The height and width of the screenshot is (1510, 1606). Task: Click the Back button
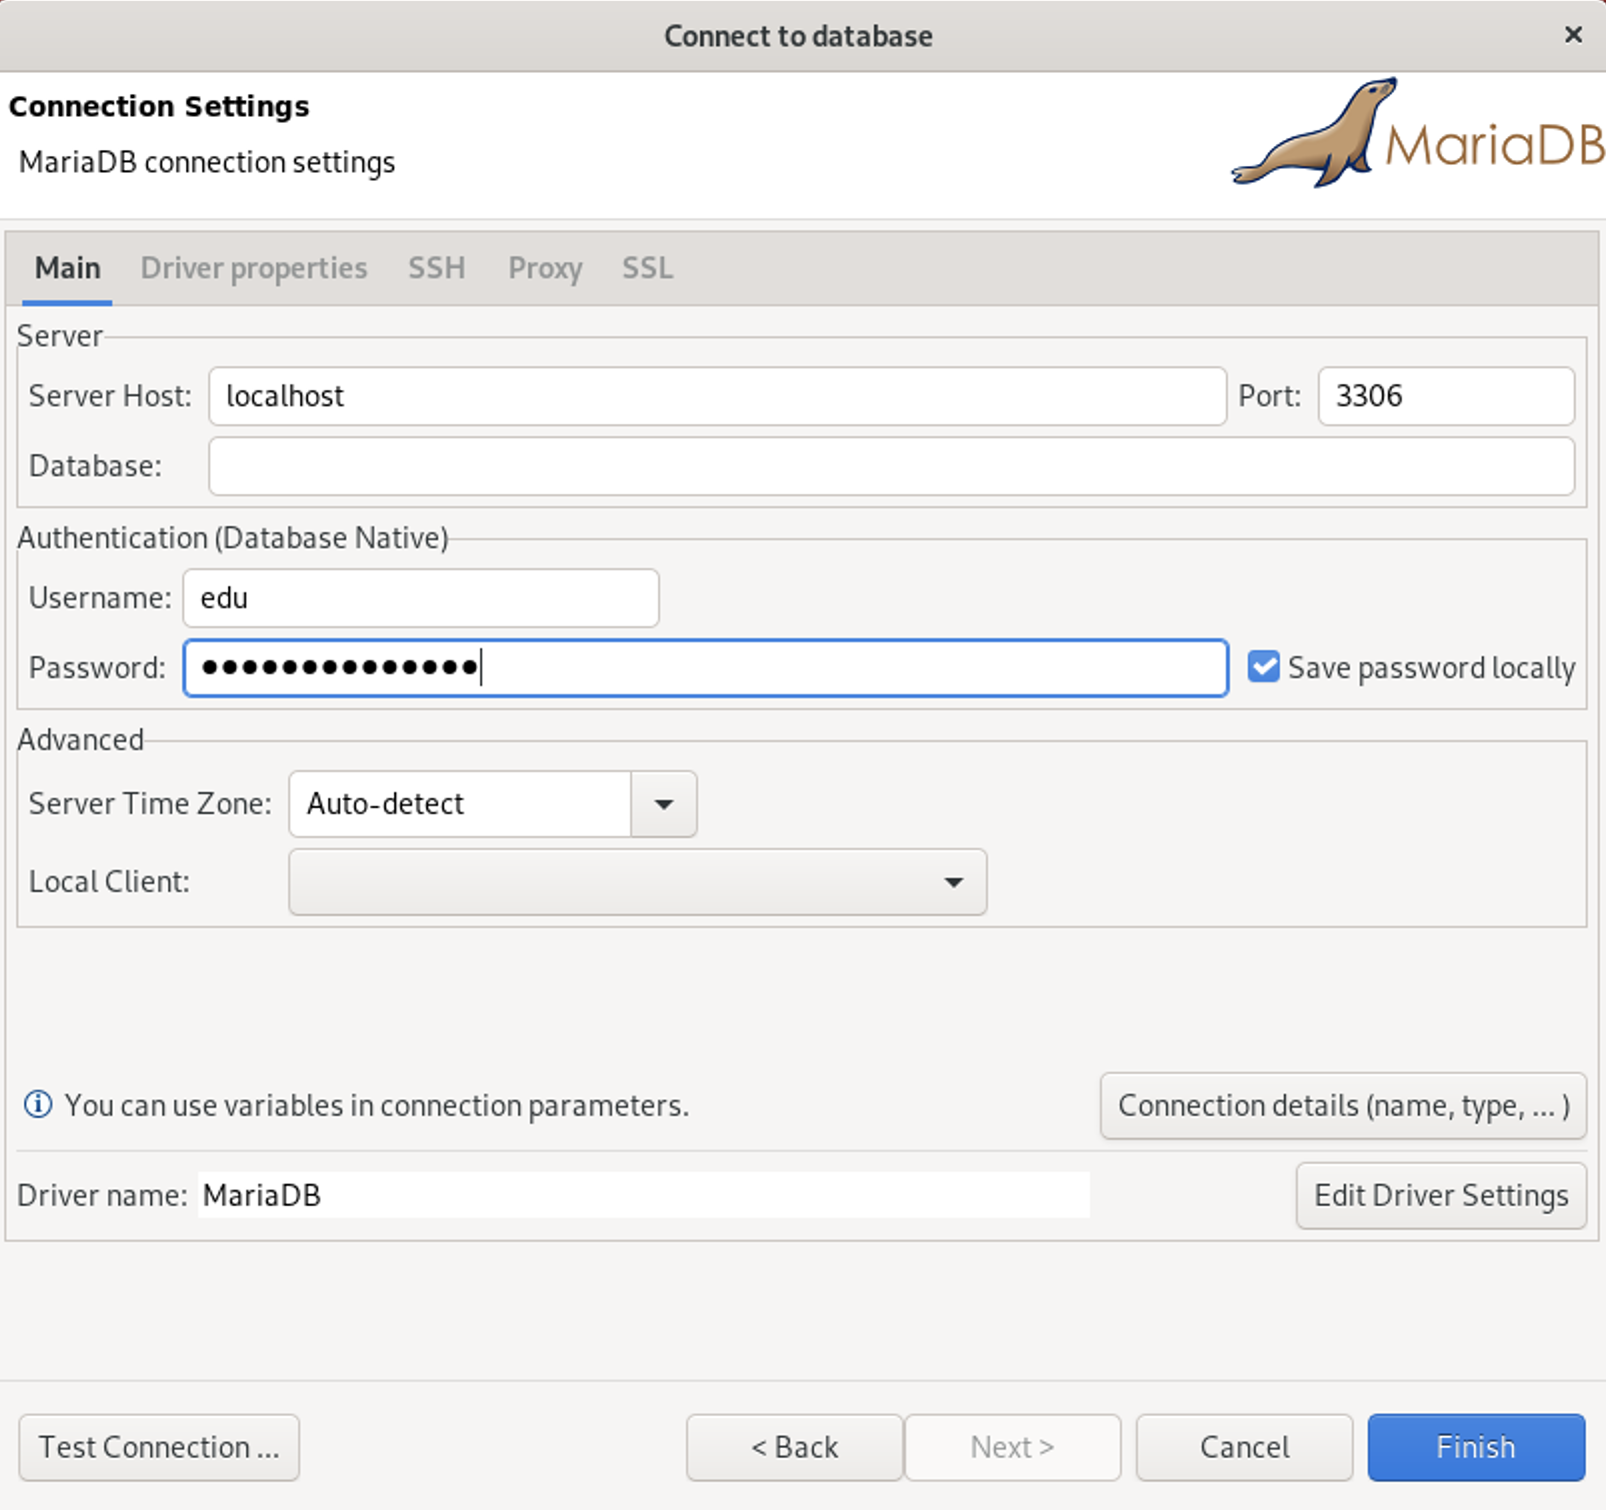793,1447
